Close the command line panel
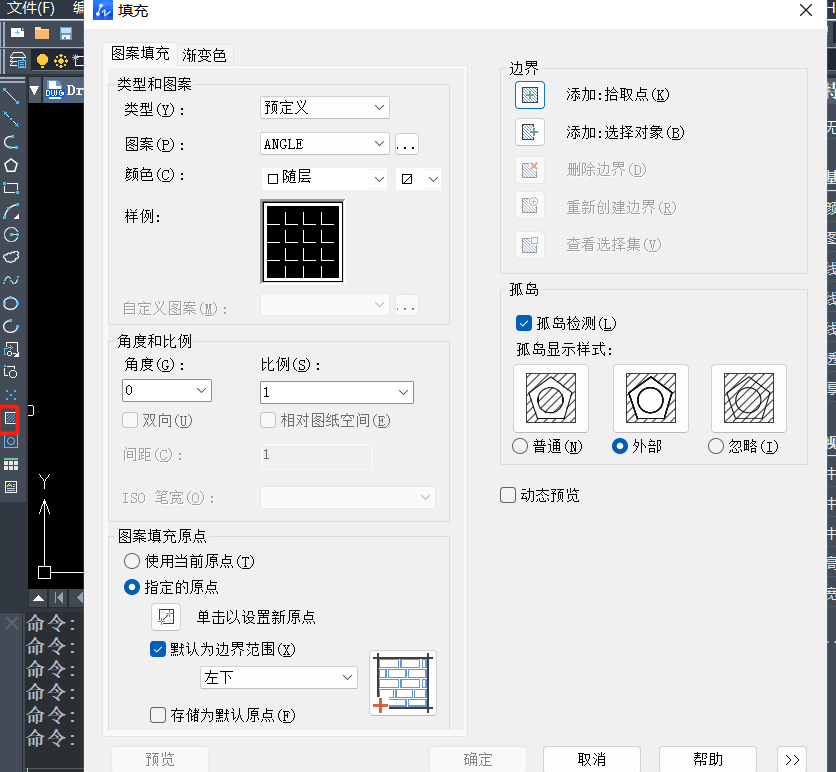 click(12, 622)
